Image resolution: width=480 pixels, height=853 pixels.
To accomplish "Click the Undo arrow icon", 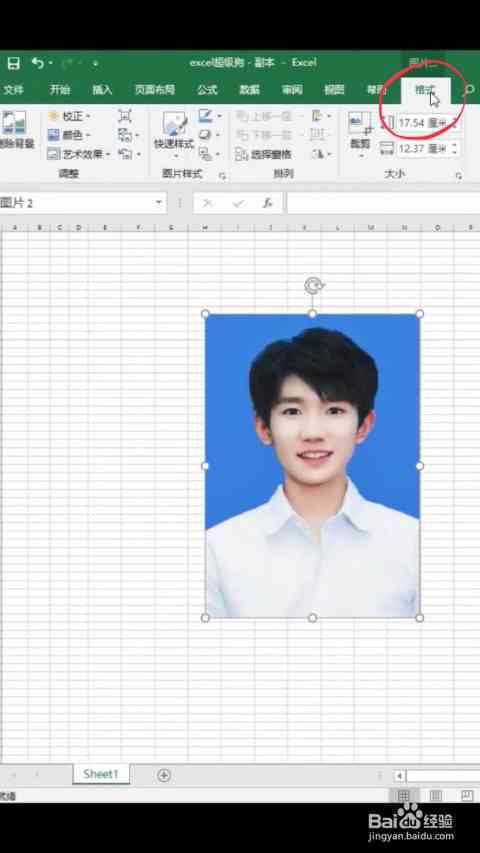I will [38, 63].
